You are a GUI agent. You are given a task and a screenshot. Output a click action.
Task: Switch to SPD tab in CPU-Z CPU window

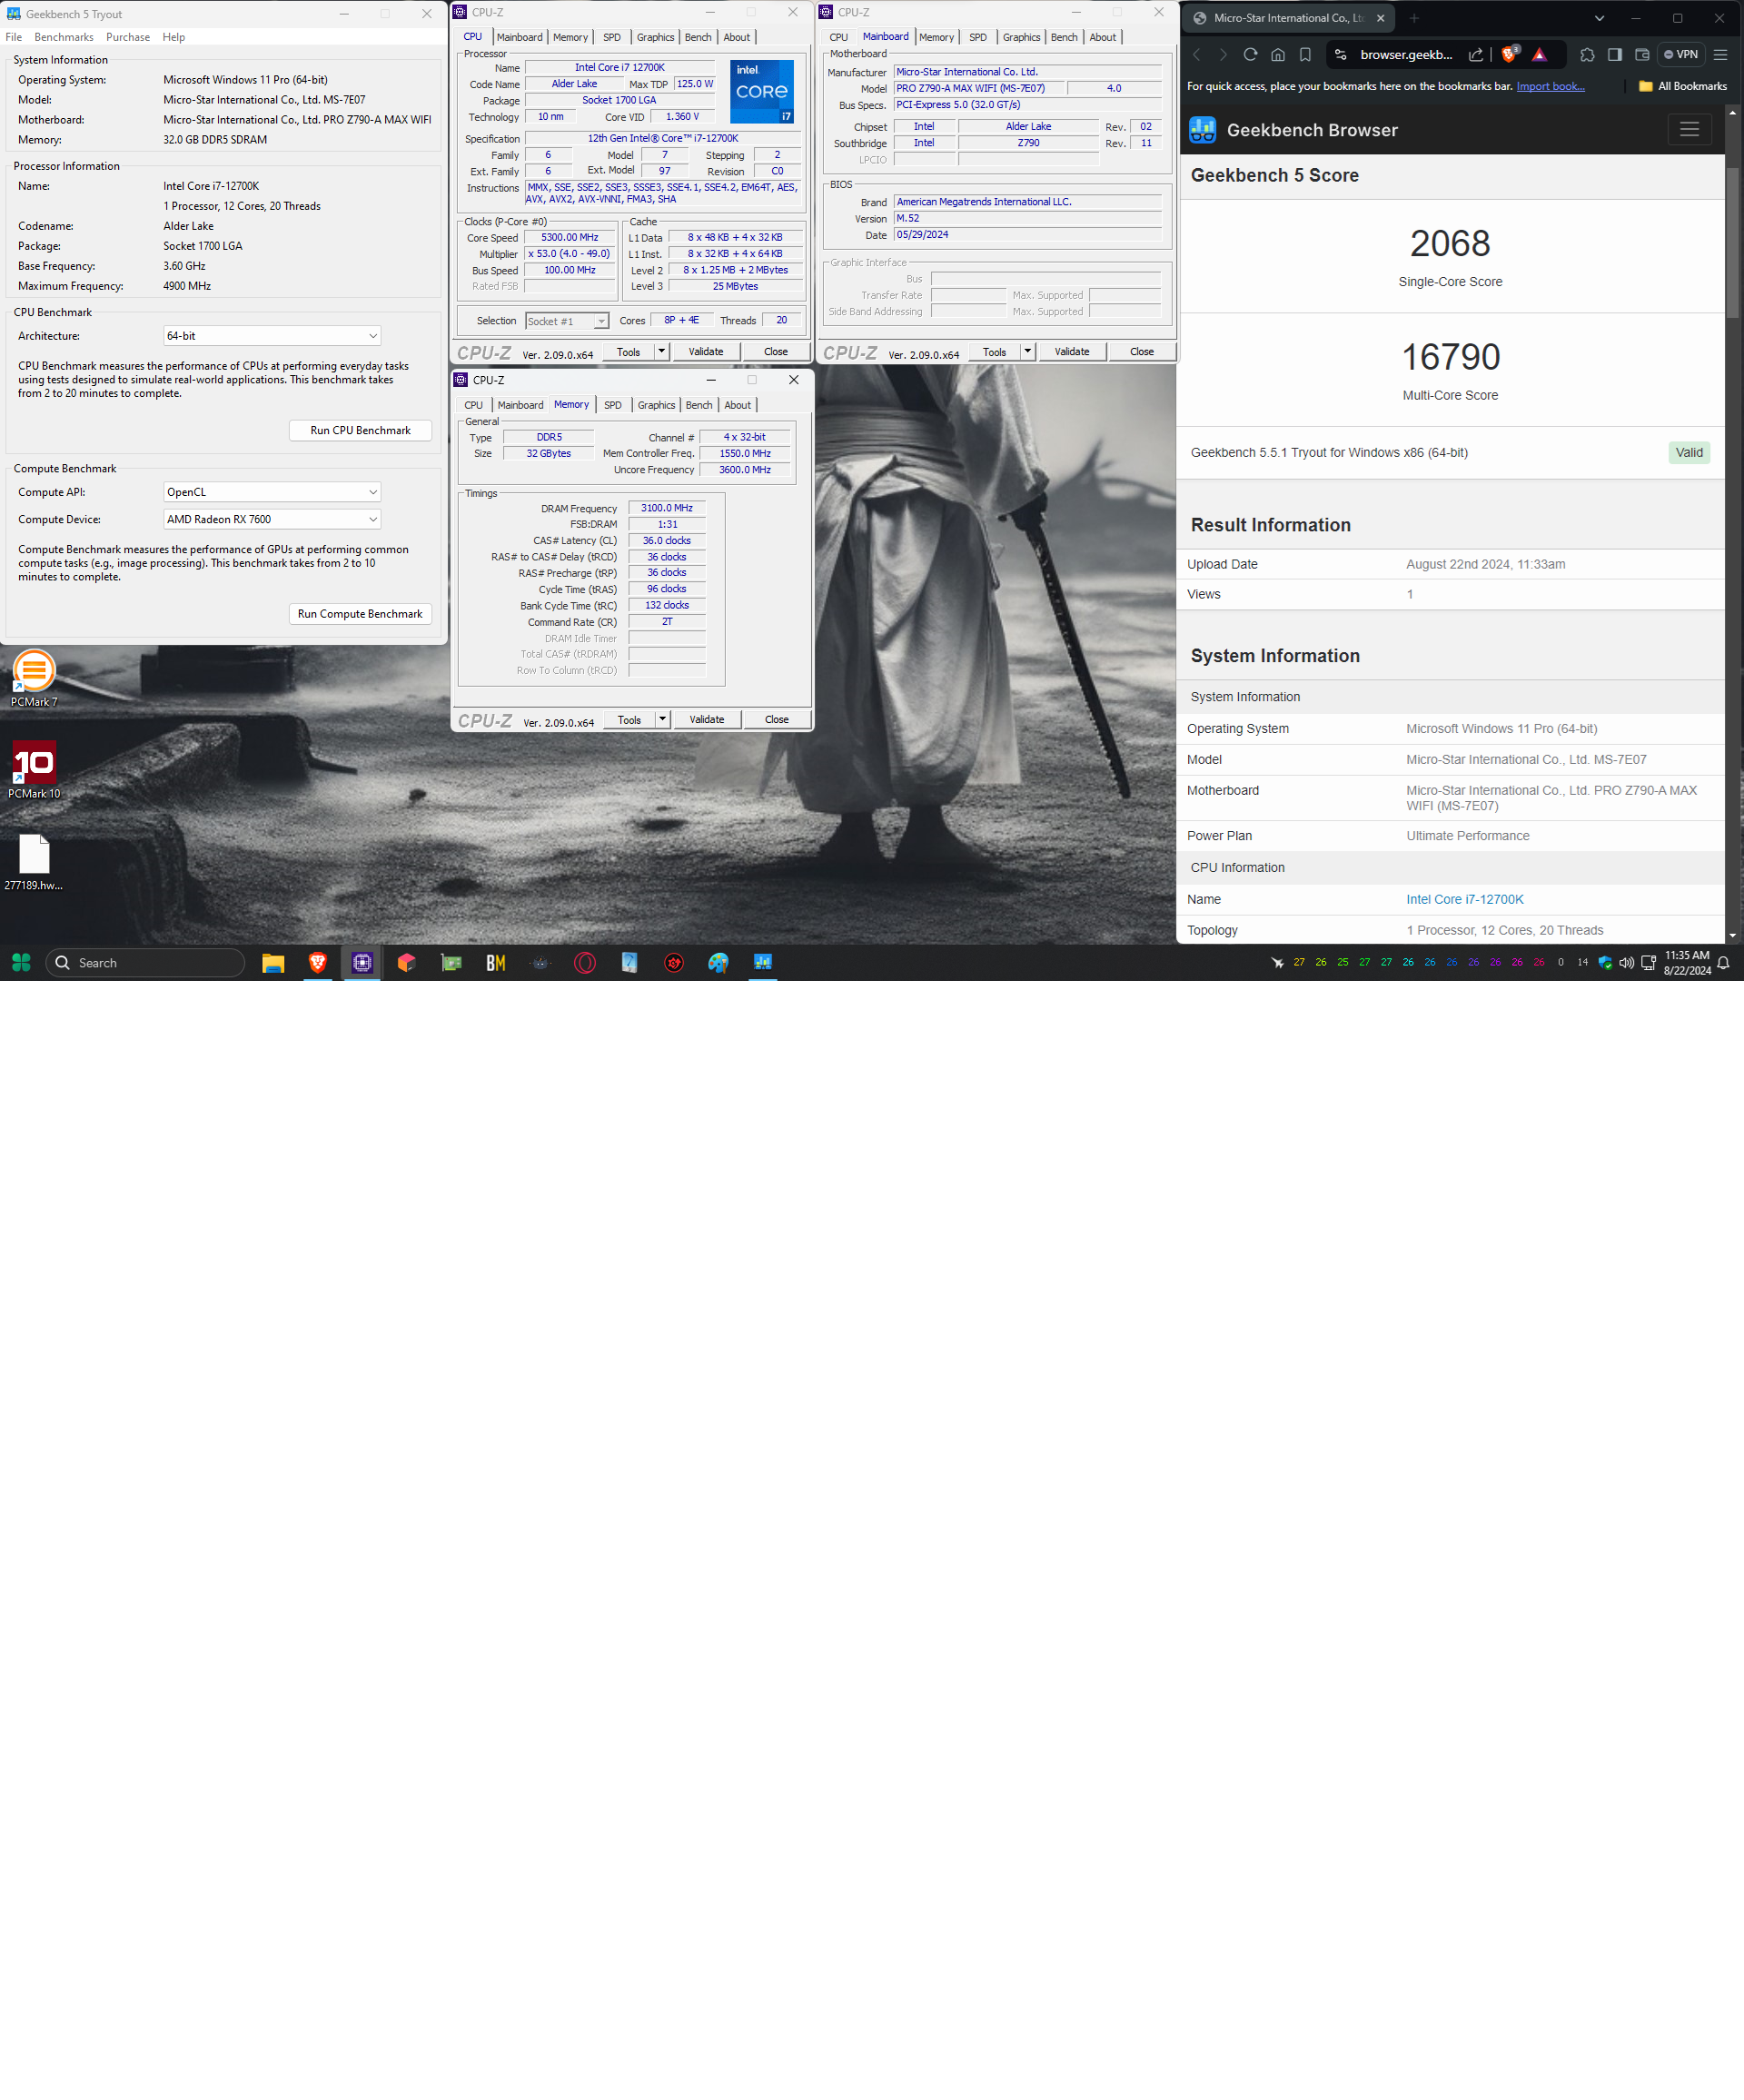(x=612, y=37)
